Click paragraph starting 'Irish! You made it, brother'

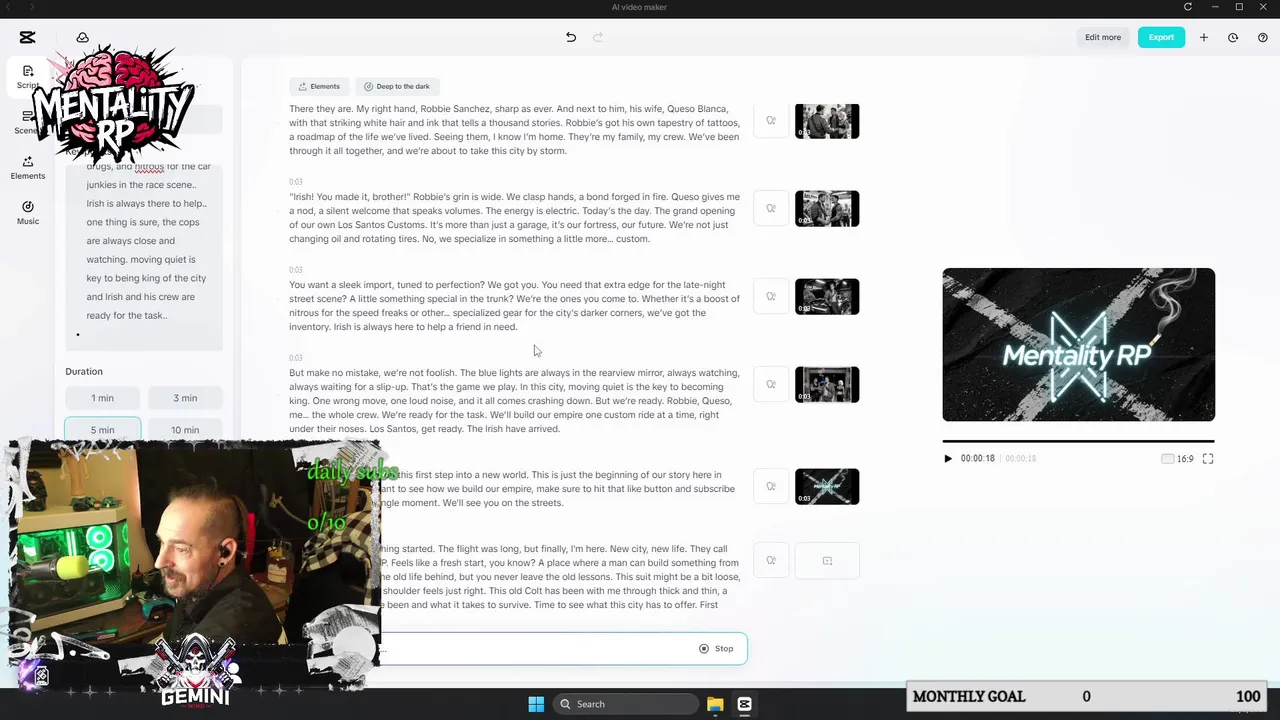(x=514, y=218)
